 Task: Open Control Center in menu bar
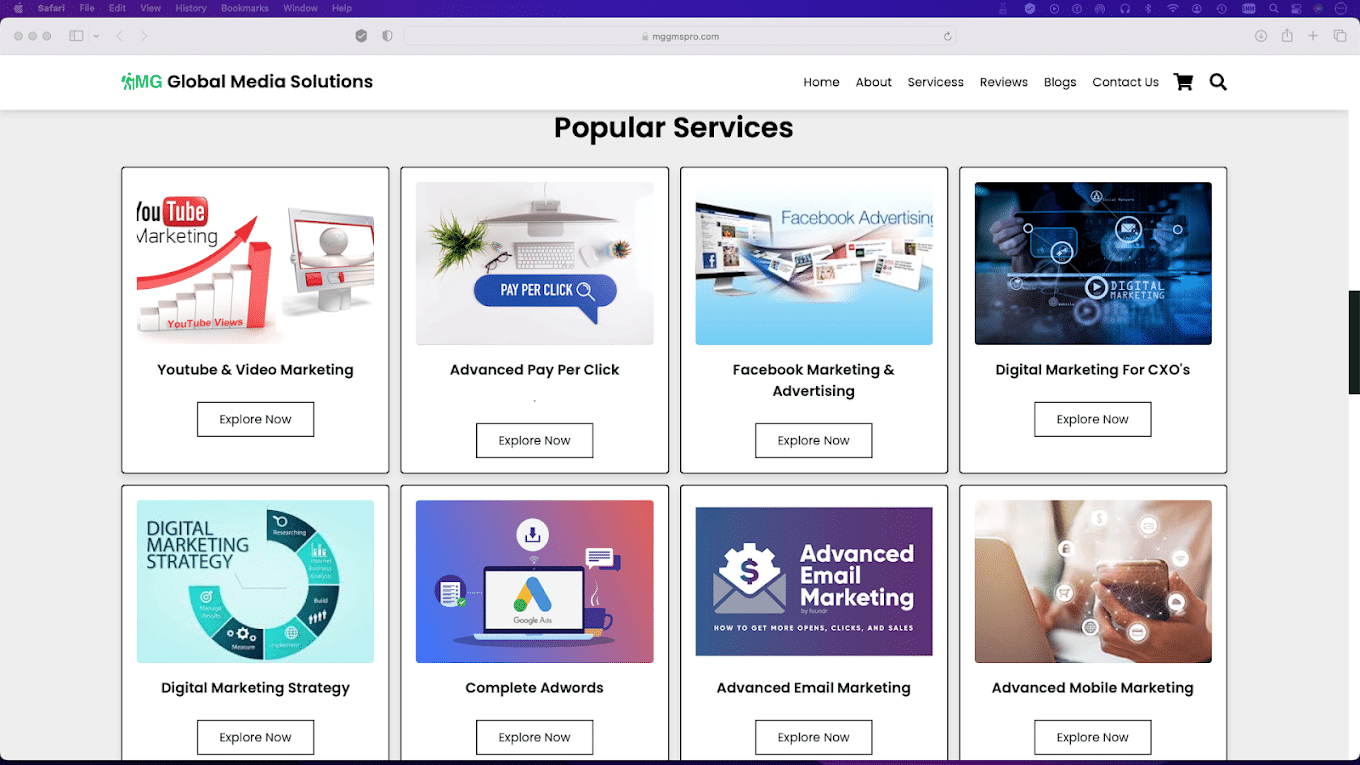(1296, 8)
